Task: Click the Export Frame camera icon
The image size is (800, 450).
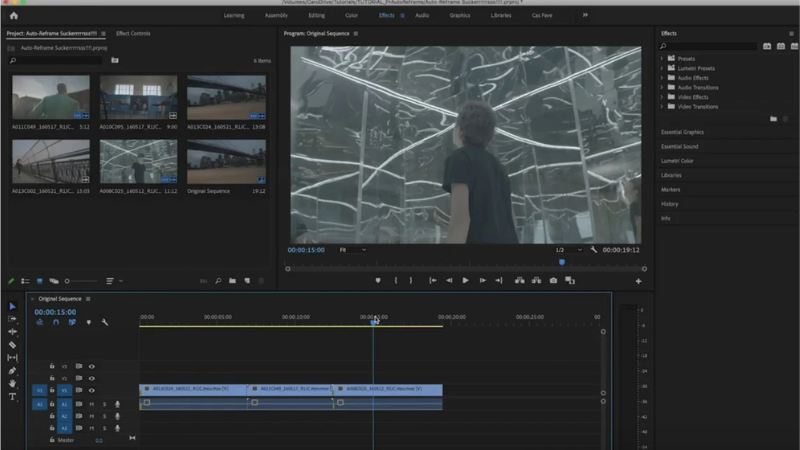Action: [x=553, y=281]
